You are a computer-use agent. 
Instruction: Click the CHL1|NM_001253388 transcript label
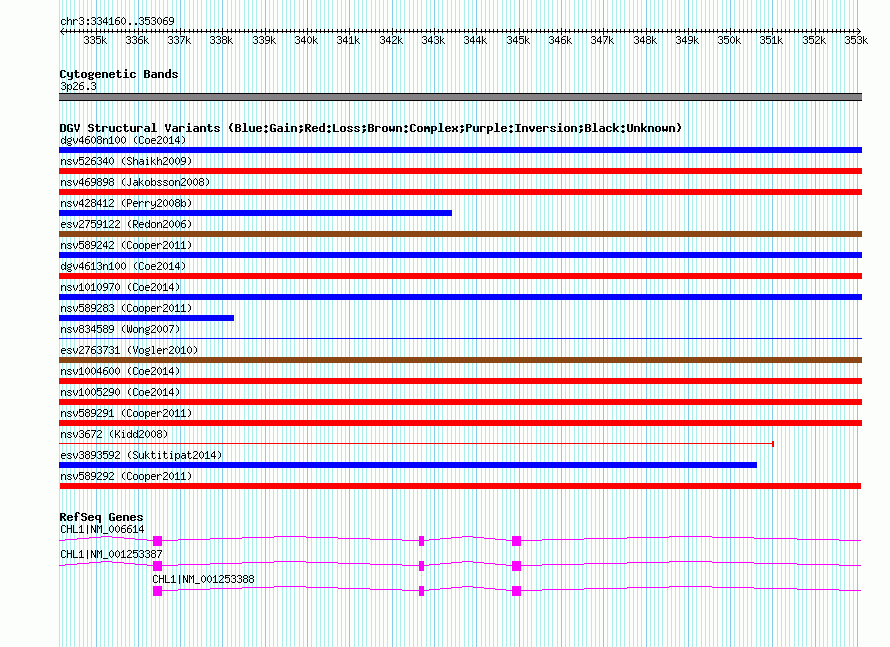point(203,579)
